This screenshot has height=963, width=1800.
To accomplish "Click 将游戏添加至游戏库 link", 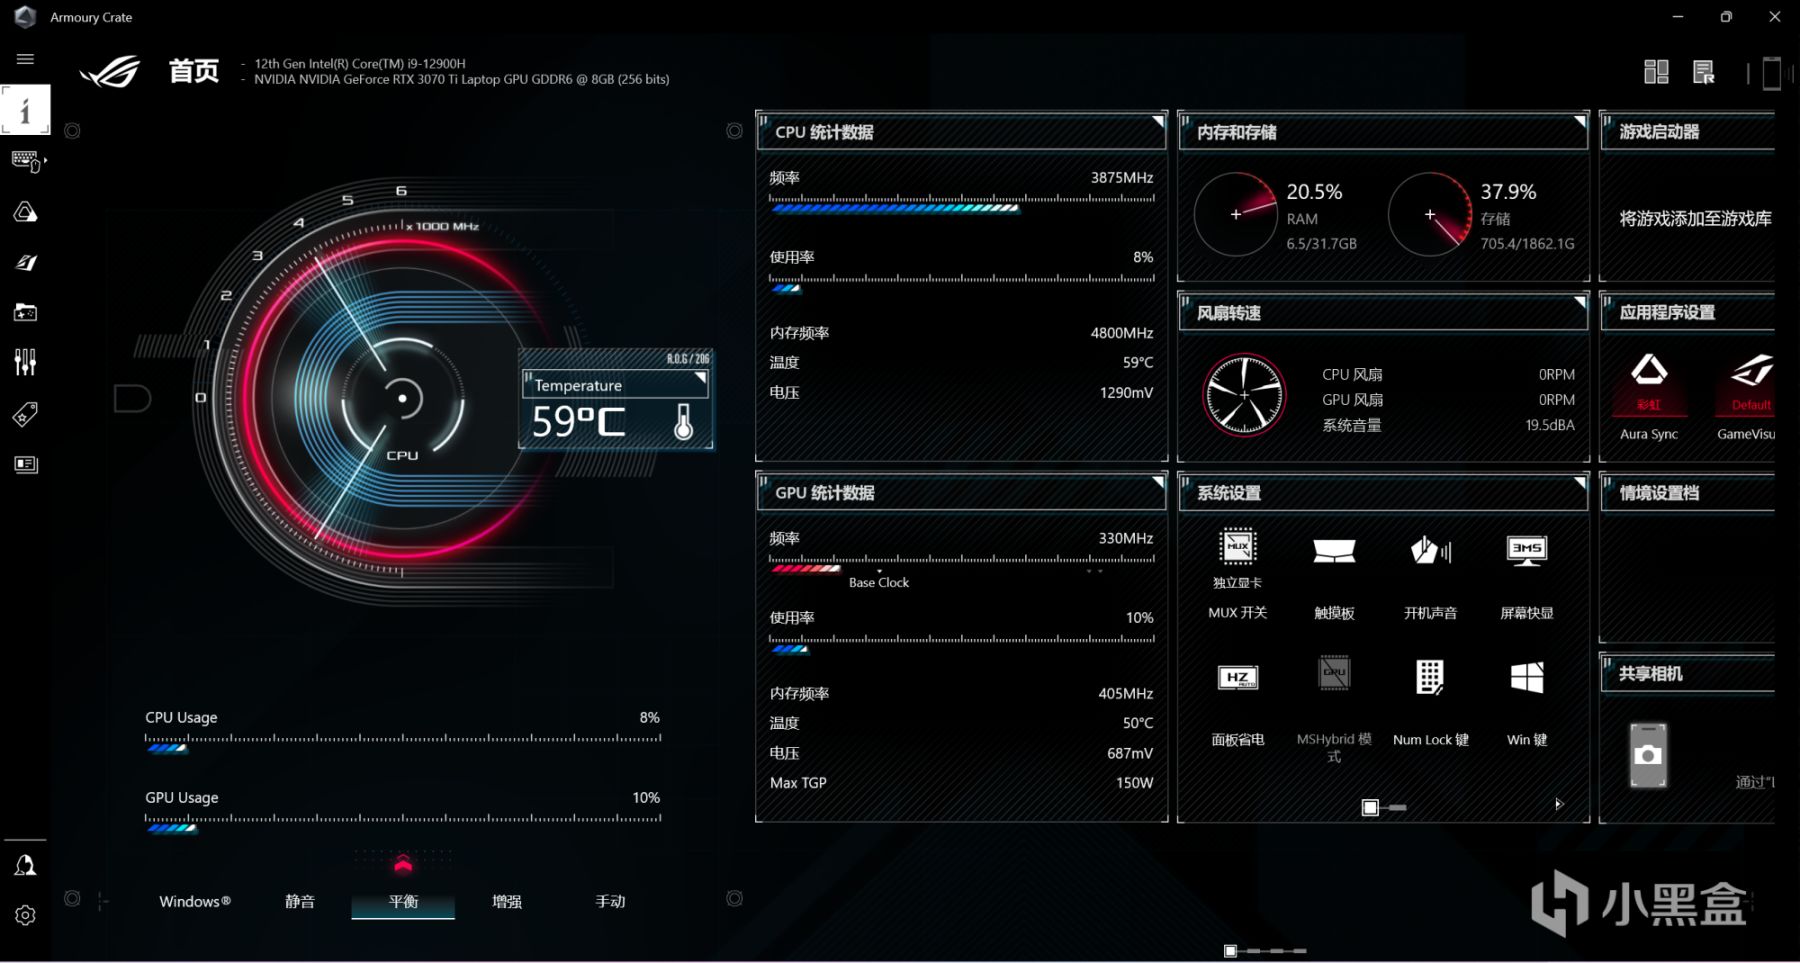I will coord(1695,218).
